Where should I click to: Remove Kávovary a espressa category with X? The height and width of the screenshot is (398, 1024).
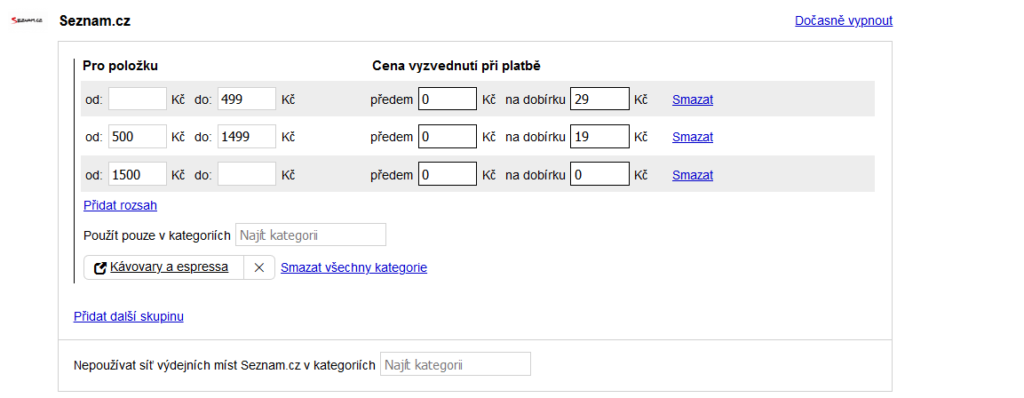click(x=259, y=268)
